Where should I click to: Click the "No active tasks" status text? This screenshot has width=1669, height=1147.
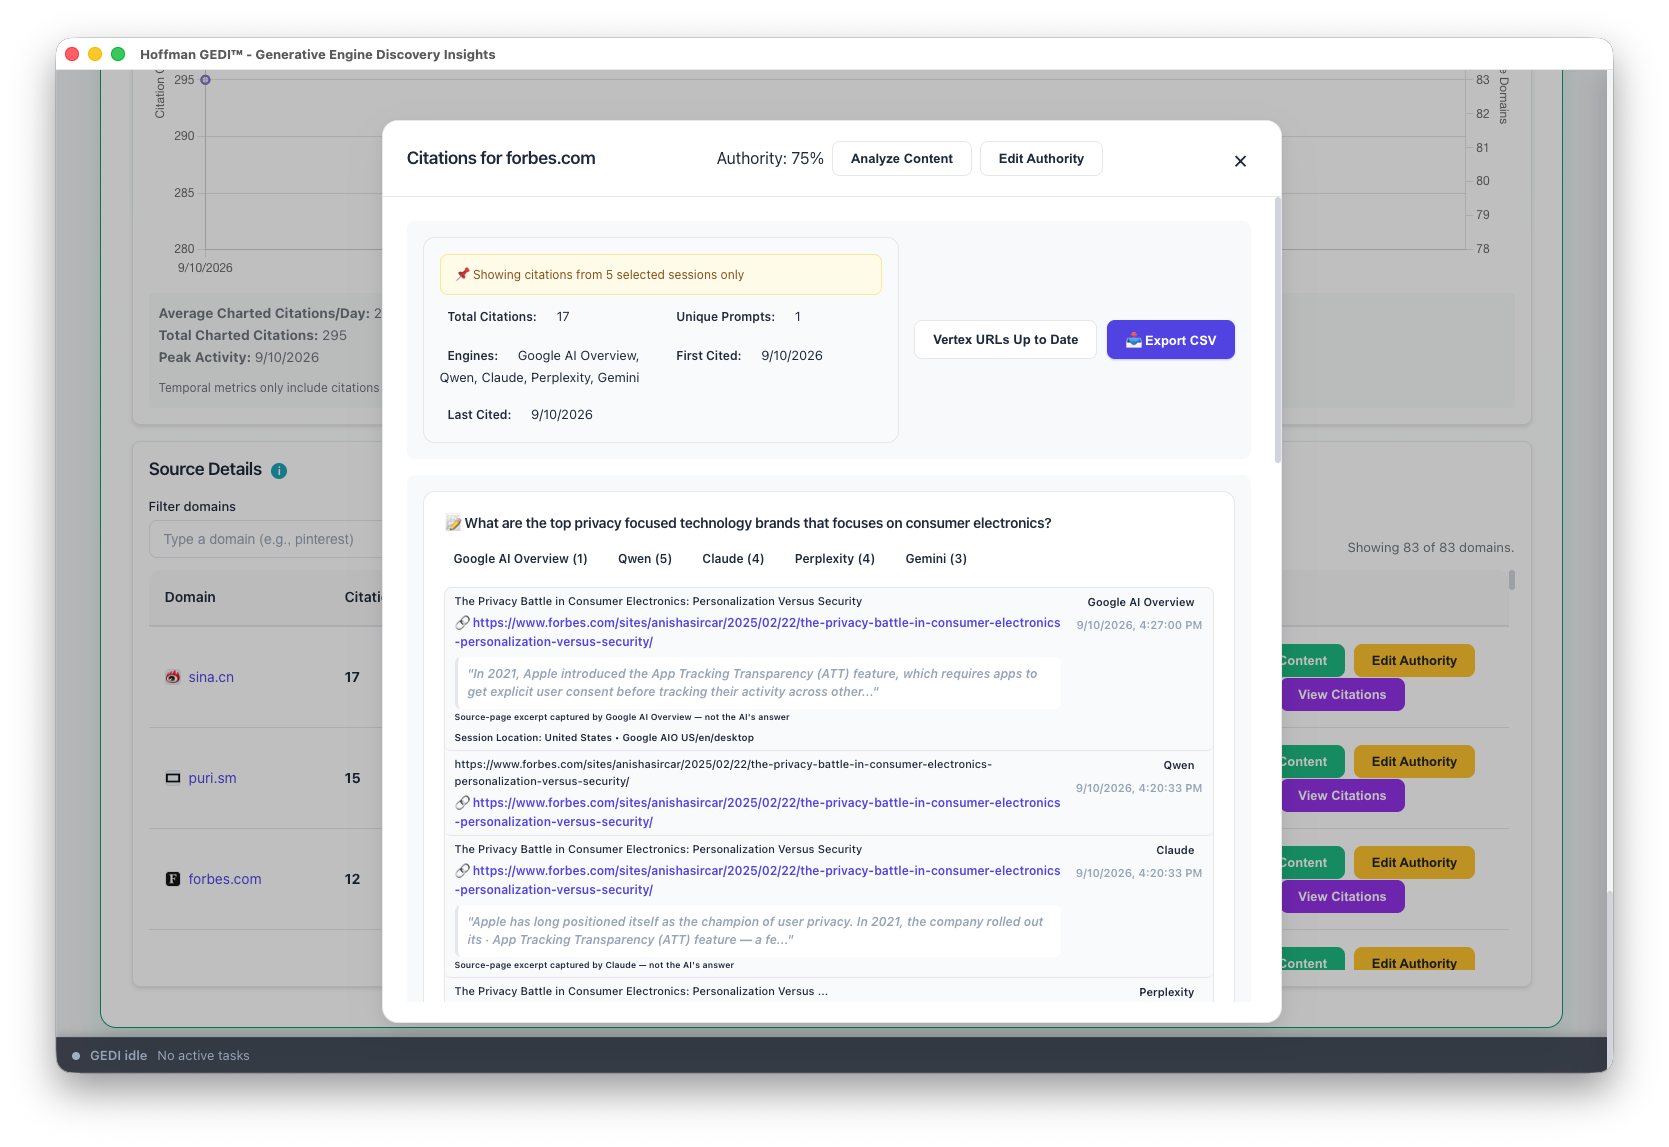tap(203, 1056)
